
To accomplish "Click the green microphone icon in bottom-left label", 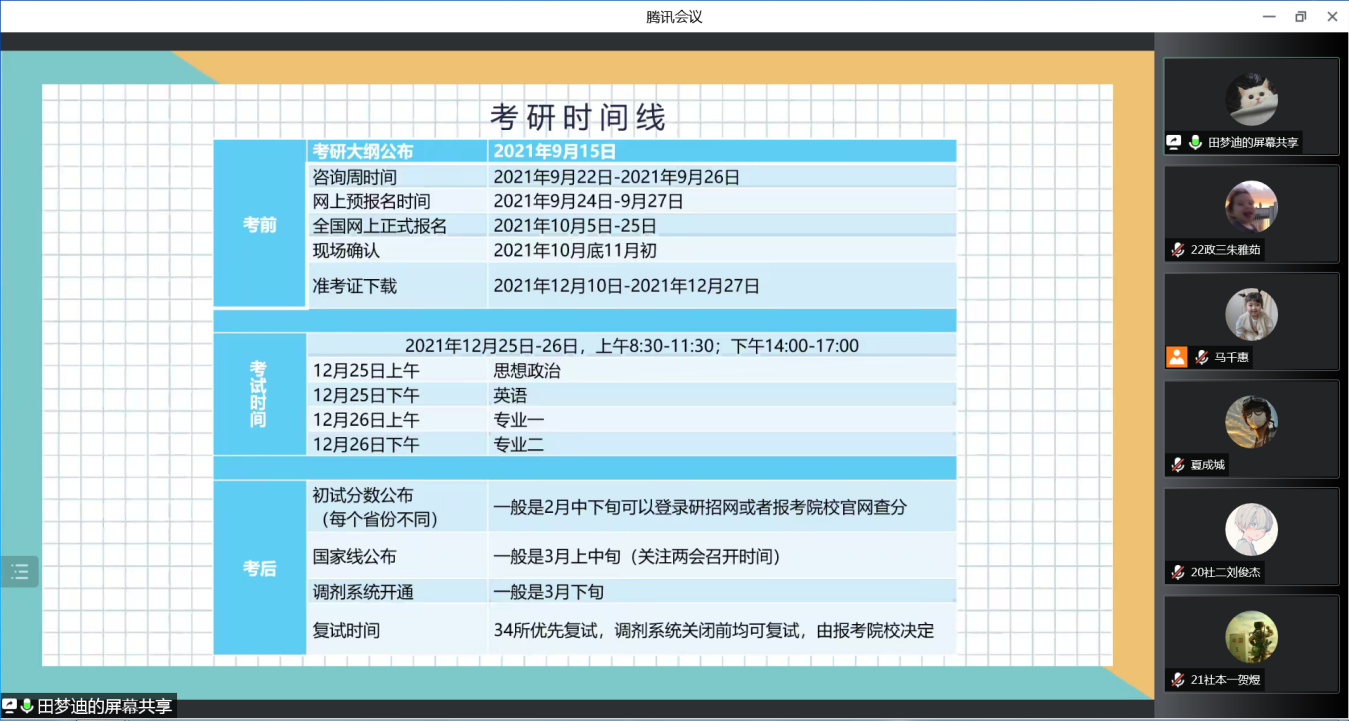I will pos(26,706).
